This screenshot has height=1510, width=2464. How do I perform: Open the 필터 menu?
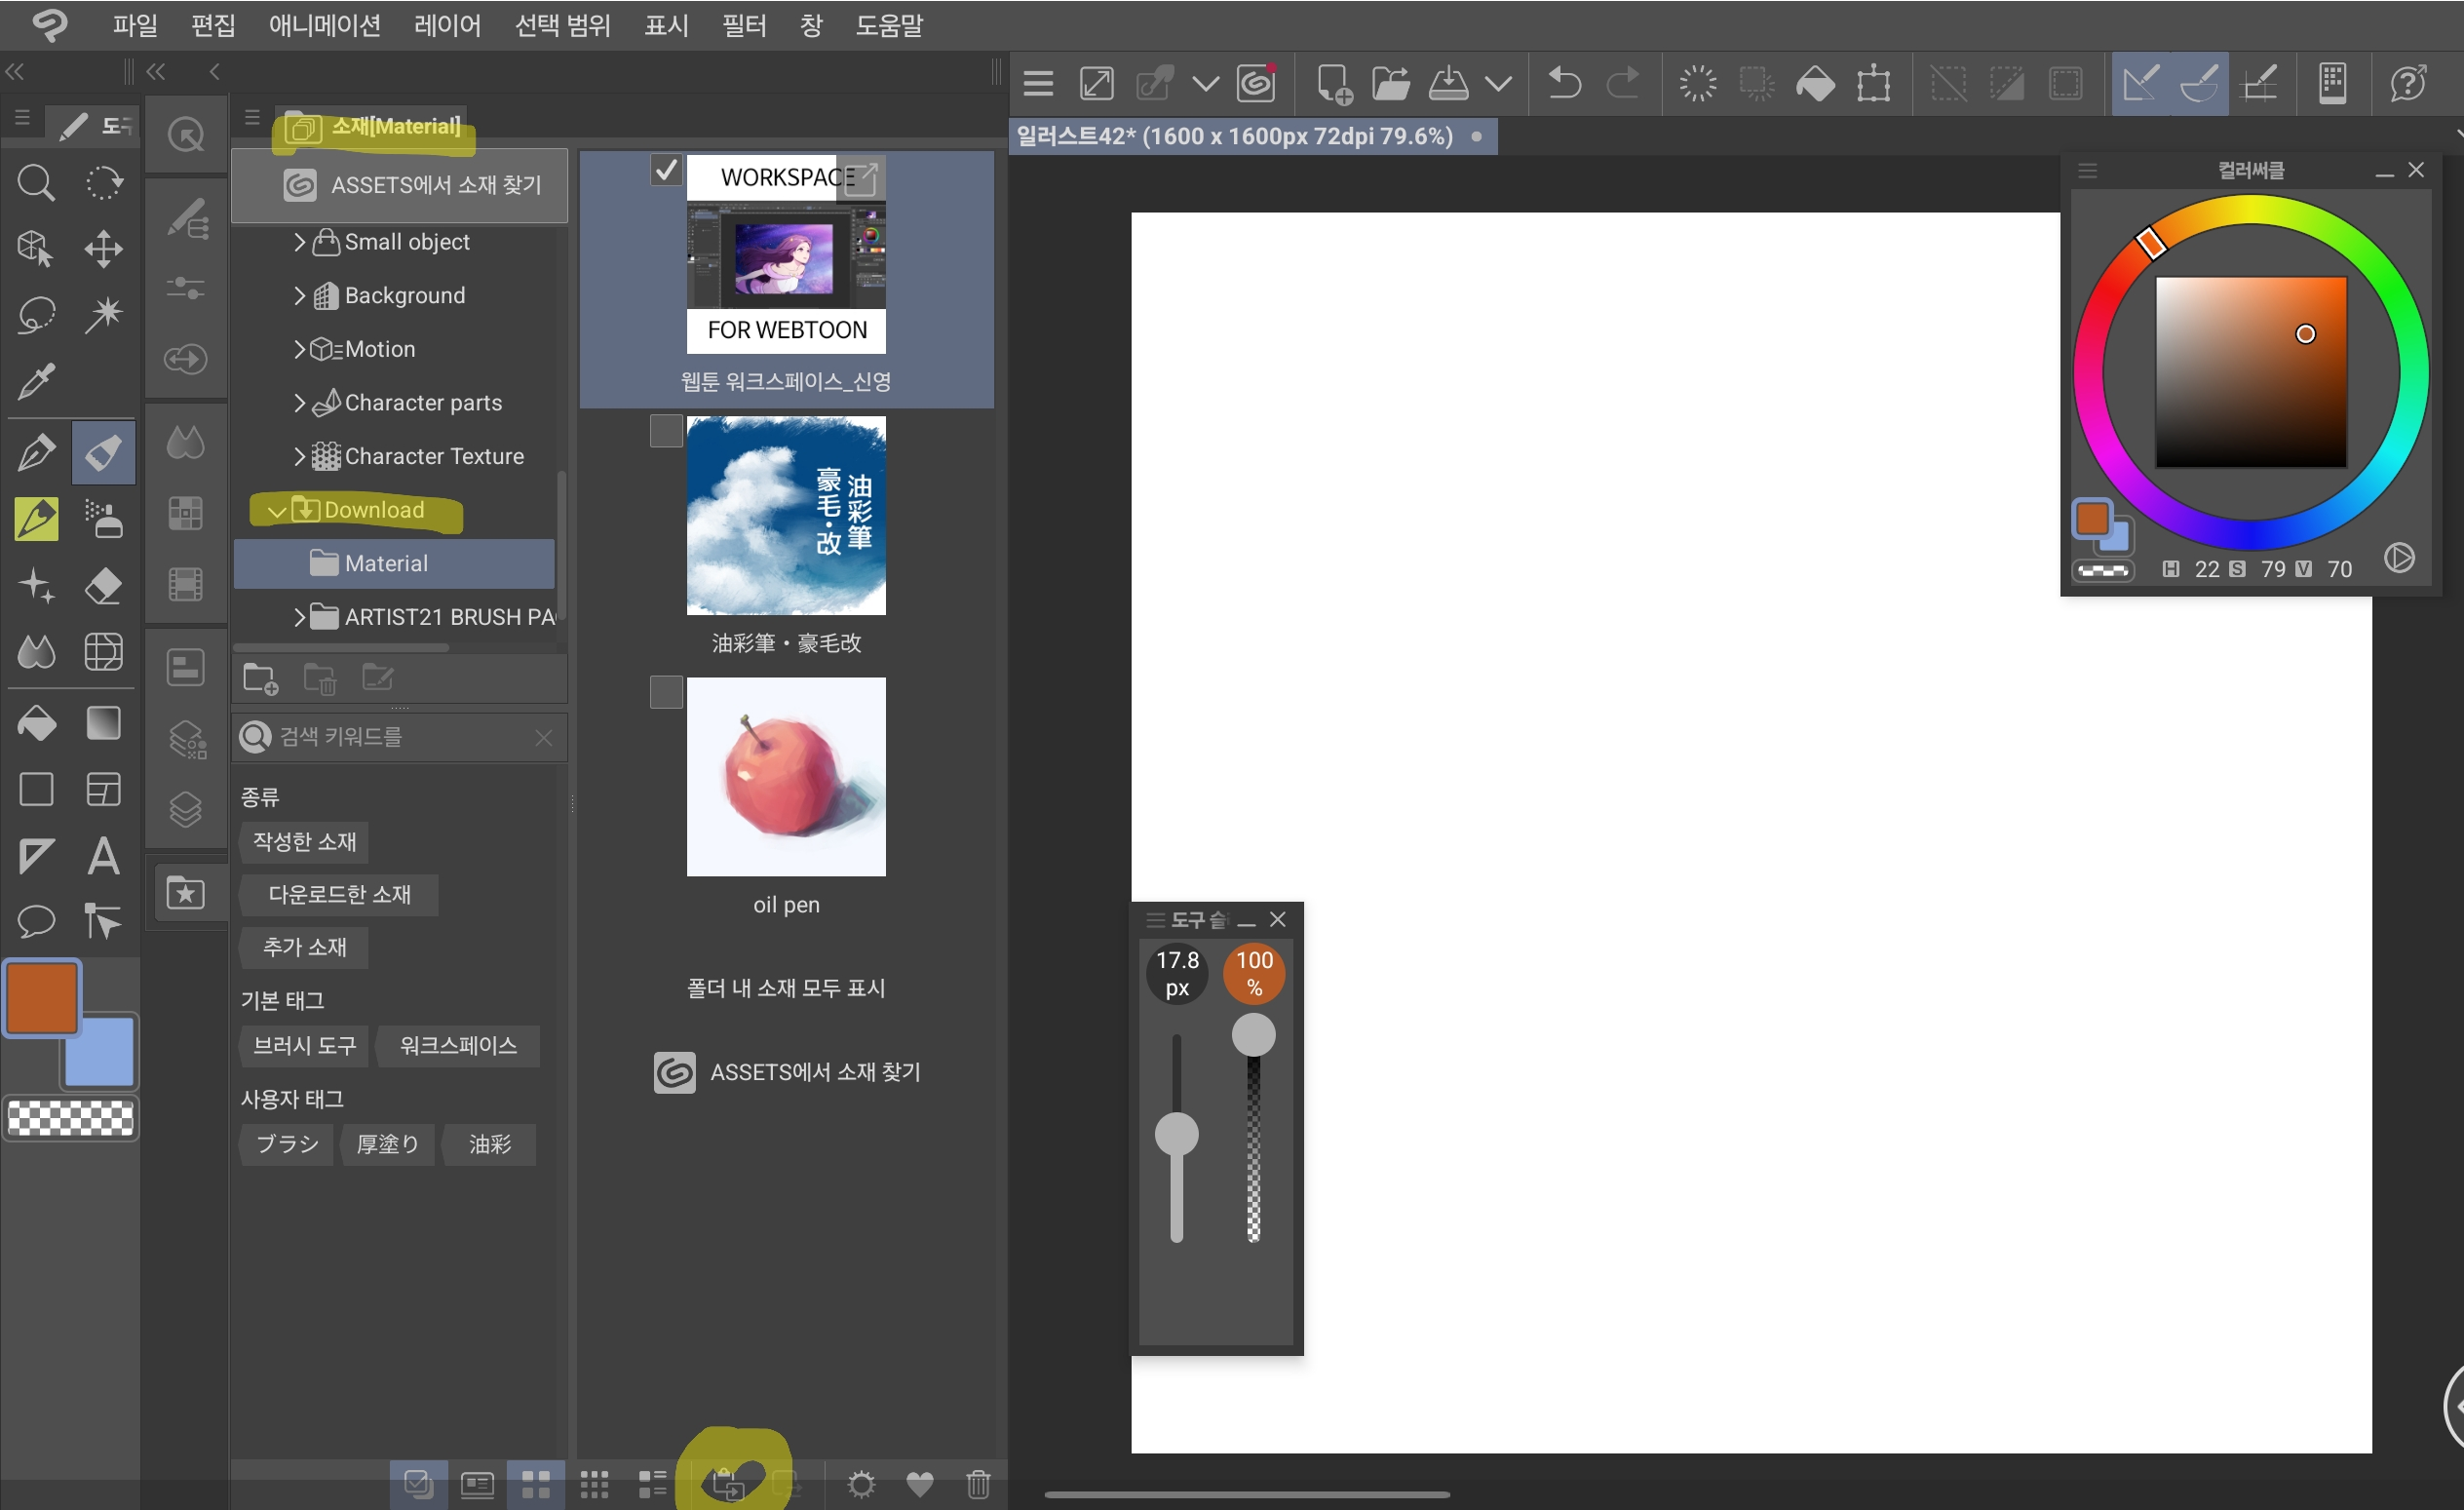[744, 25]
